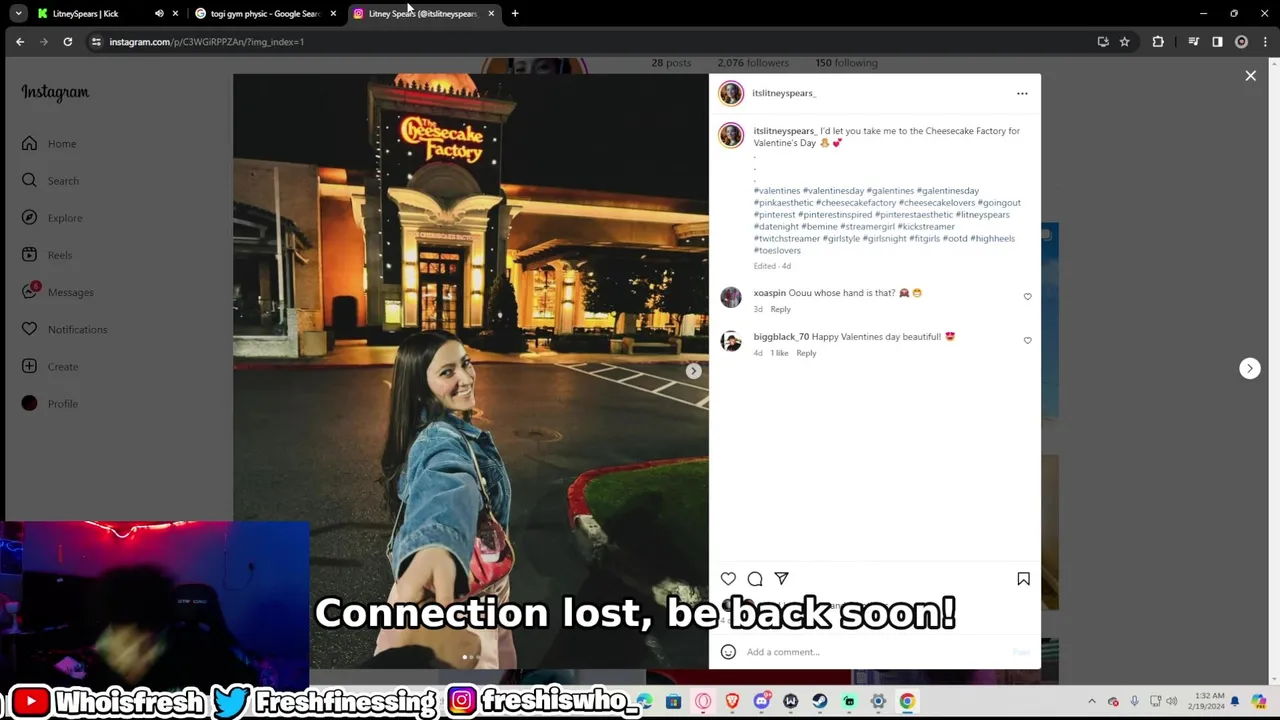
Task: Click the instagram.com address bar
Action: (x=600, y=42)
